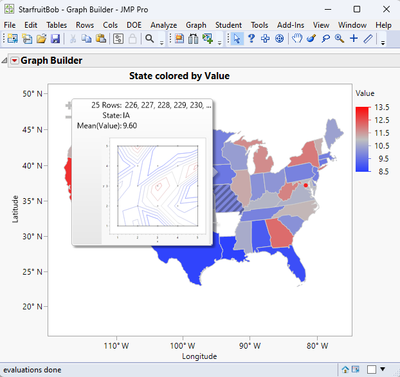
Task: Select the Line annotation tool
Action: [368, 39]
